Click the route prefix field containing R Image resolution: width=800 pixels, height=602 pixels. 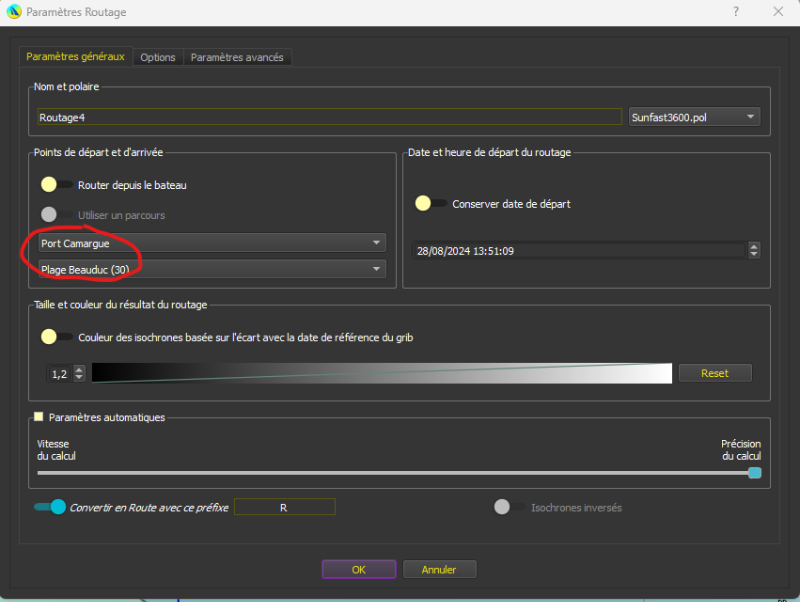(285, 507)
